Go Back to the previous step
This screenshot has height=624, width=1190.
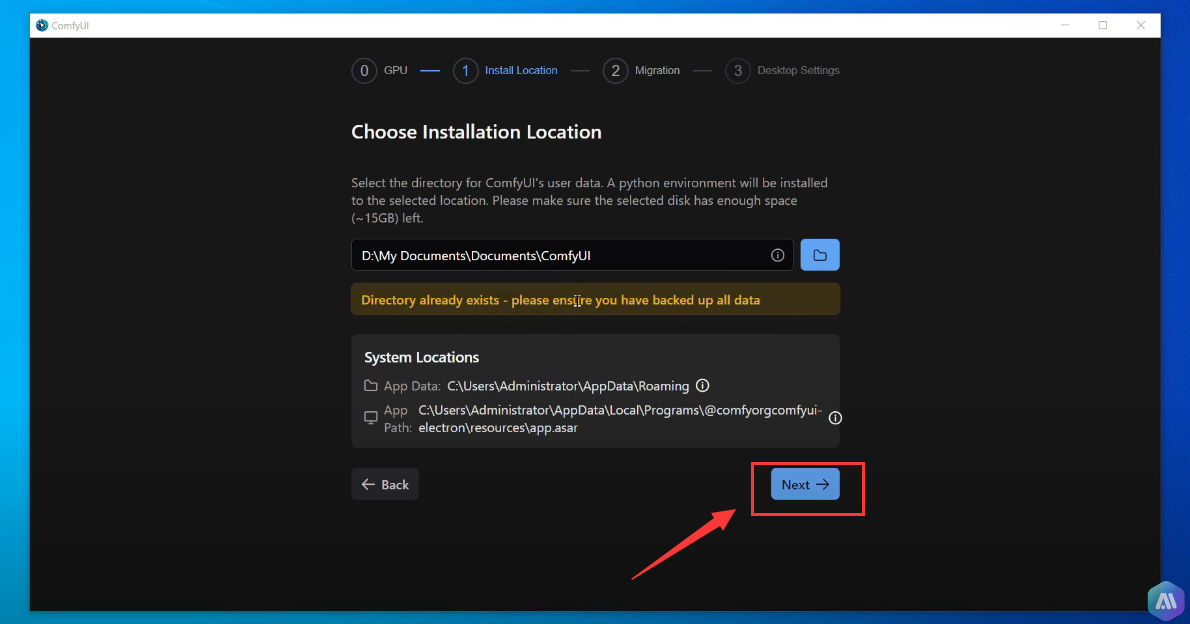point(385,484)
